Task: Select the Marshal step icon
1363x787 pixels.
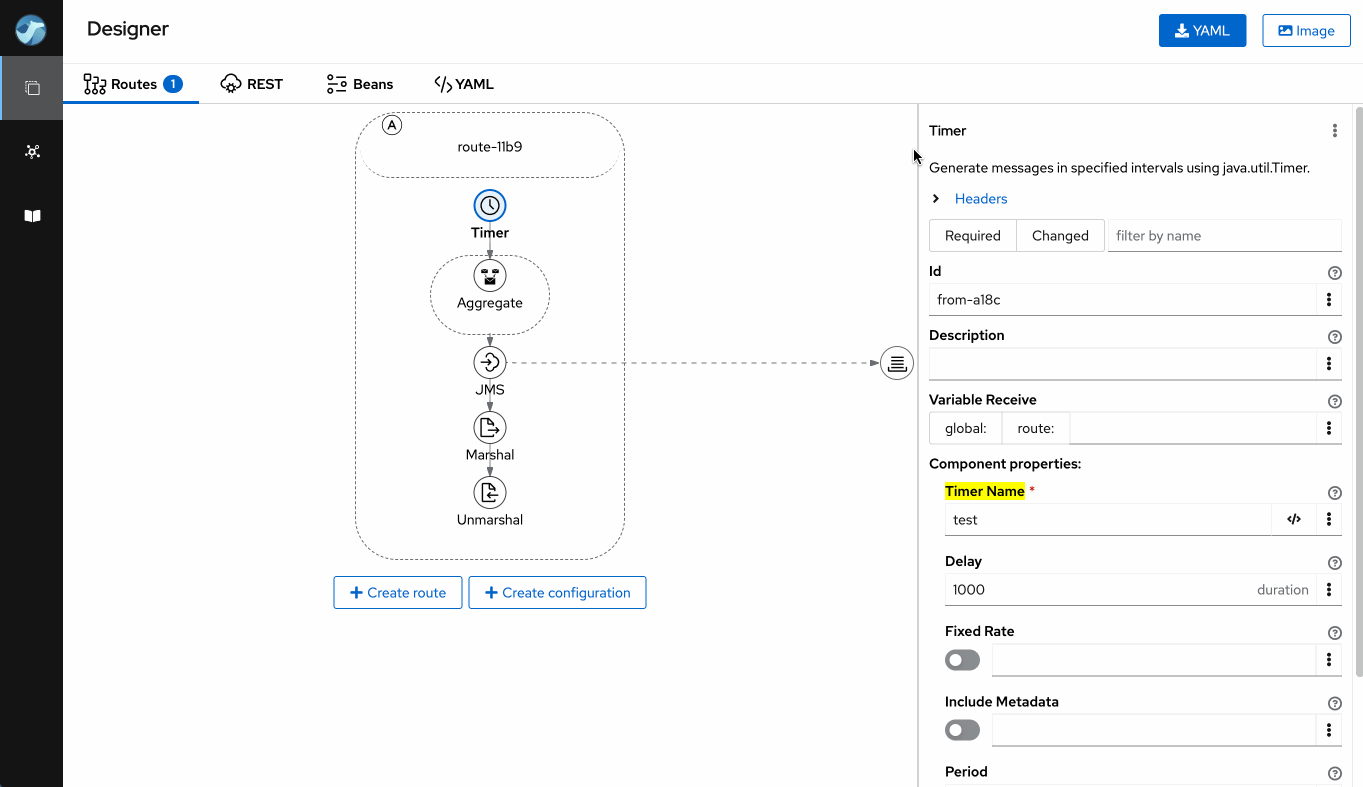Action: pyautogui.click(x=490, y=428)
